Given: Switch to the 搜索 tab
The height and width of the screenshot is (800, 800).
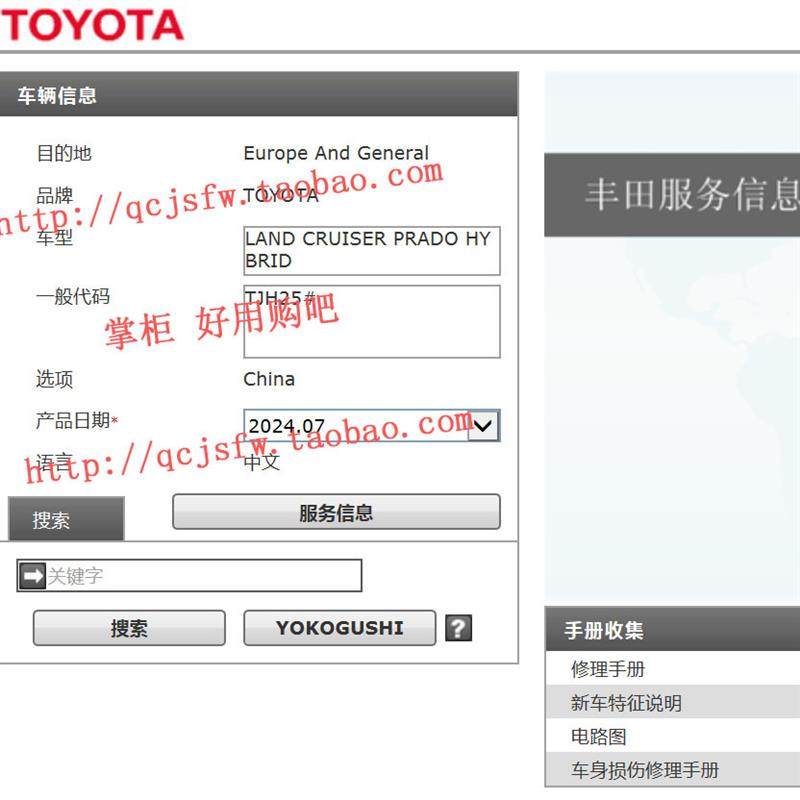Looking at the screenshot, I should click(x=66, y=519).
